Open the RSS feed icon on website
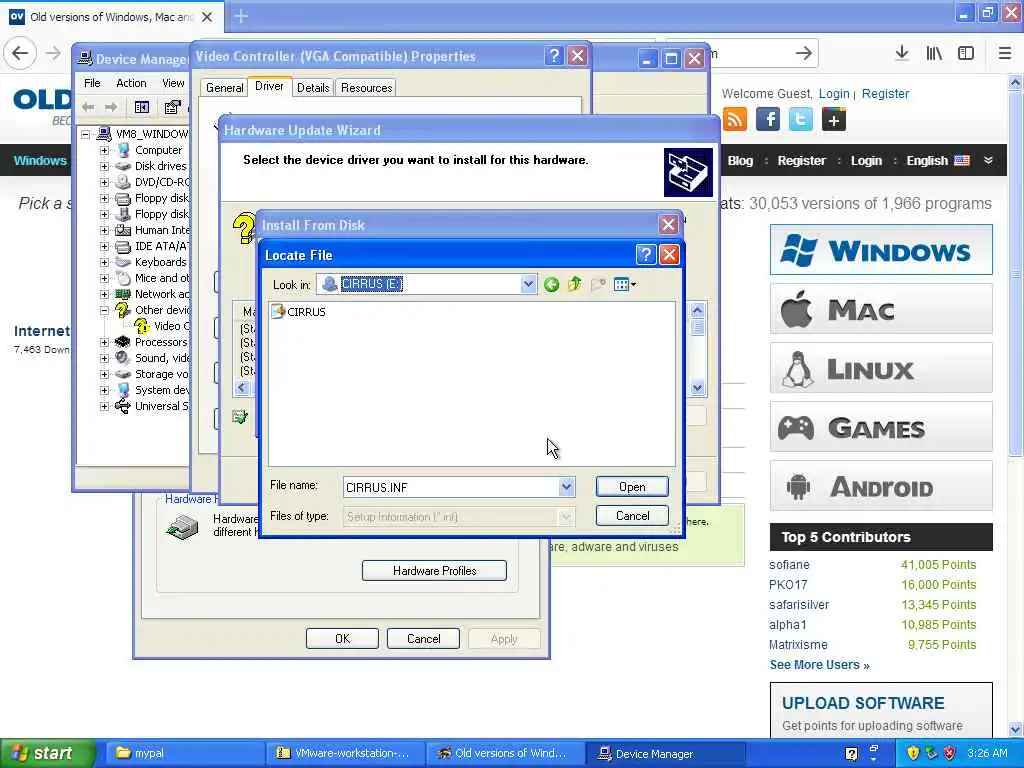Viewport: 1024px width, 768px height. (735, 120)
